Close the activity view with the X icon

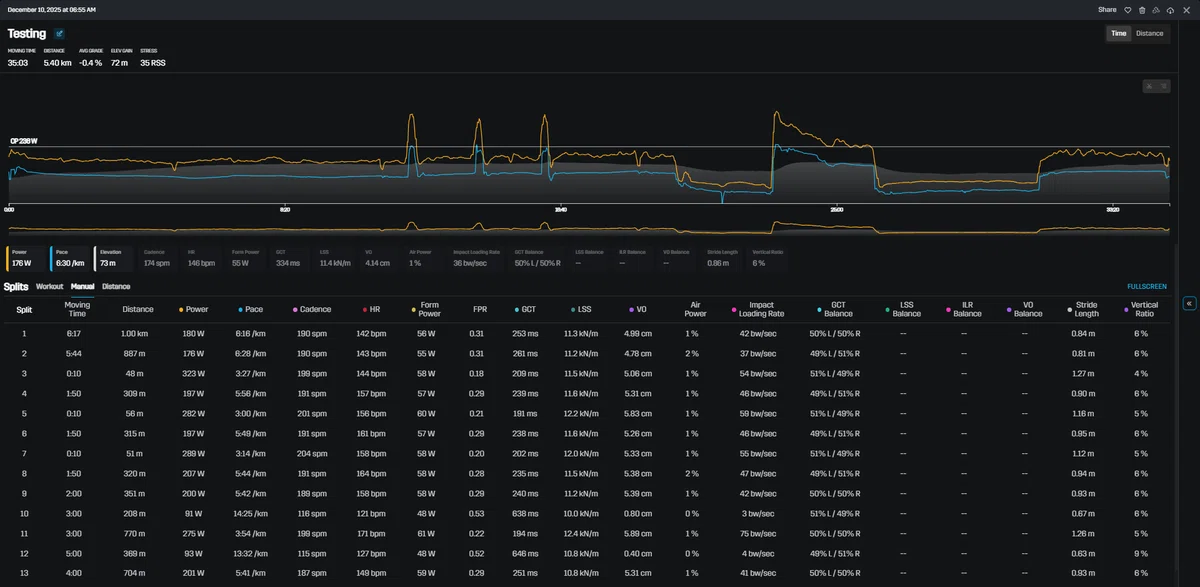(x=1185, y=9)
